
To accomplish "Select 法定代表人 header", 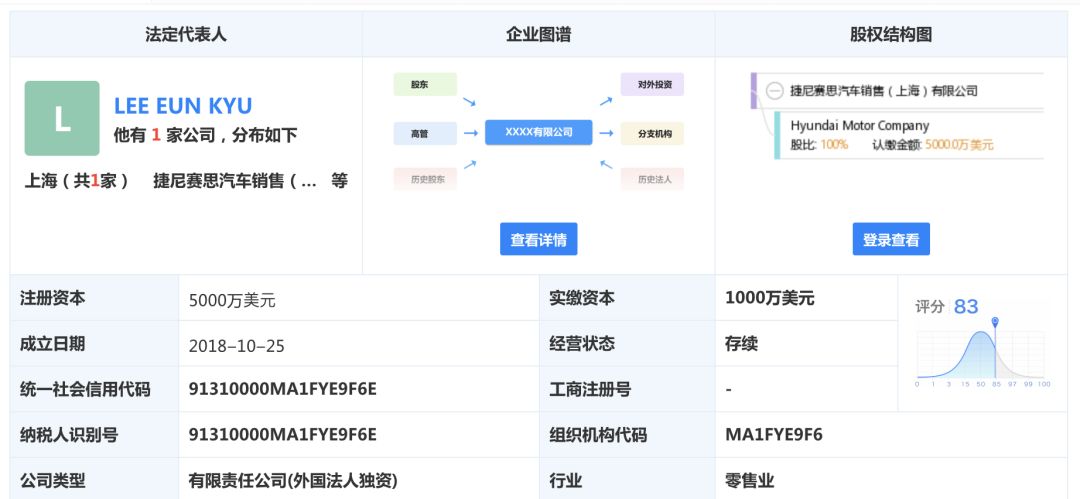I will click(x=186, y=34).
